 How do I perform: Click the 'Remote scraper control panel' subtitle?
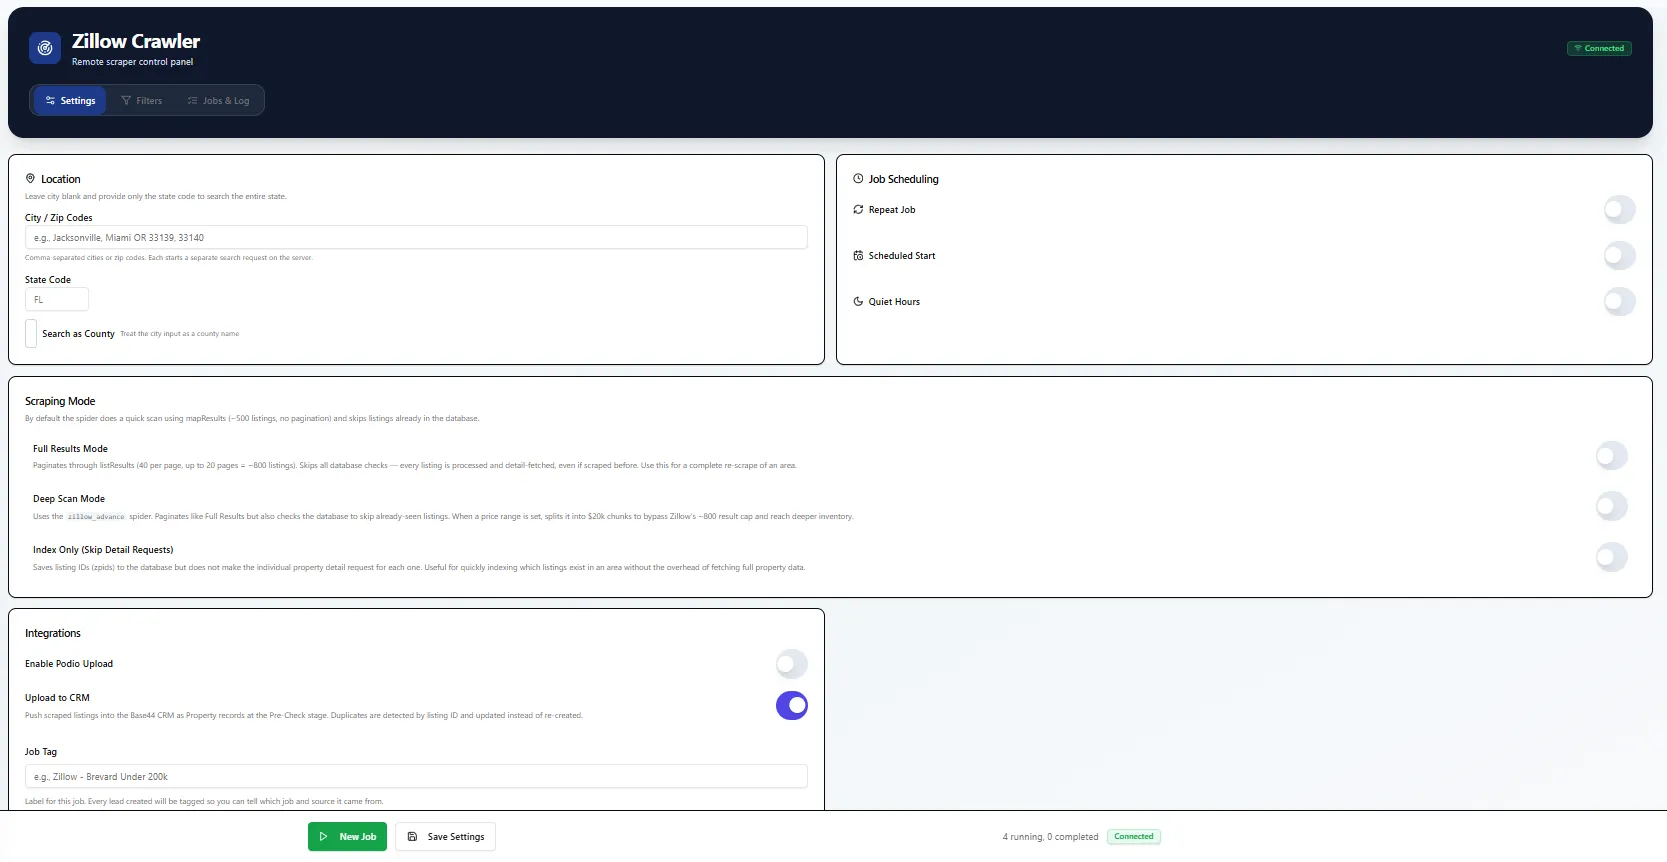point(132,62)
